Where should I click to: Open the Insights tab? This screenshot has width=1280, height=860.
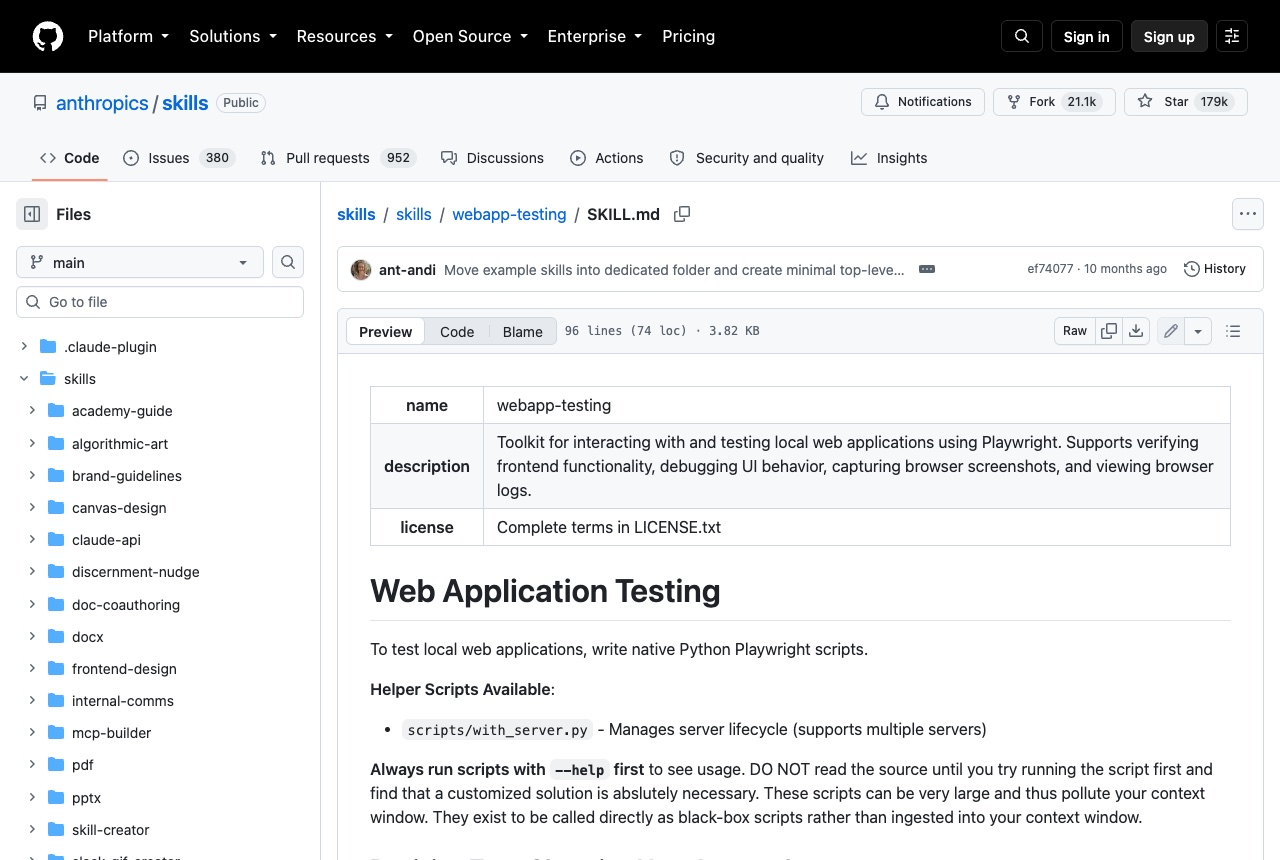tap(889, 158)
